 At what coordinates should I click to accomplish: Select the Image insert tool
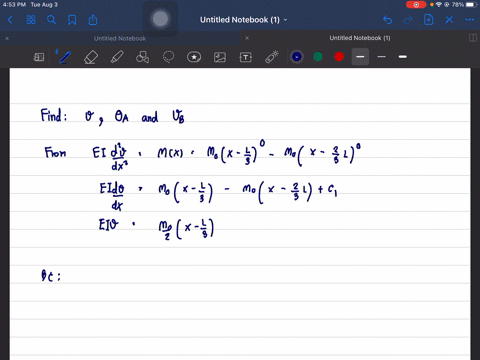(x=220, y=57)
